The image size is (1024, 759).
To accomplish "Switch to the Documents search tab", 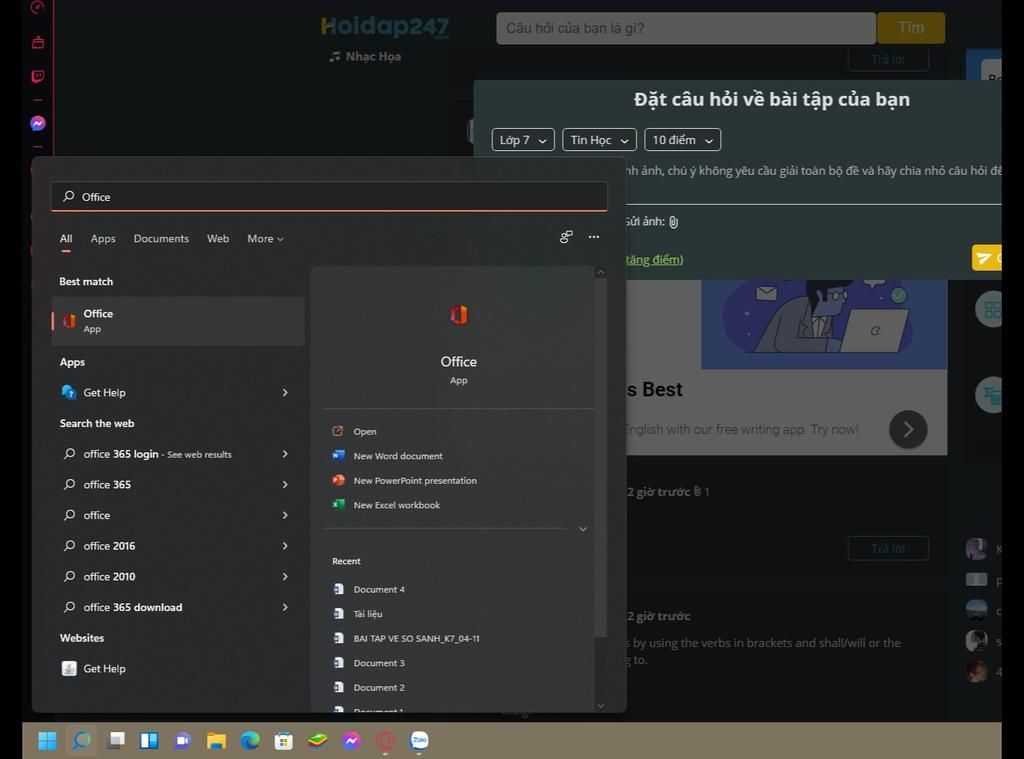I will 161,239.
